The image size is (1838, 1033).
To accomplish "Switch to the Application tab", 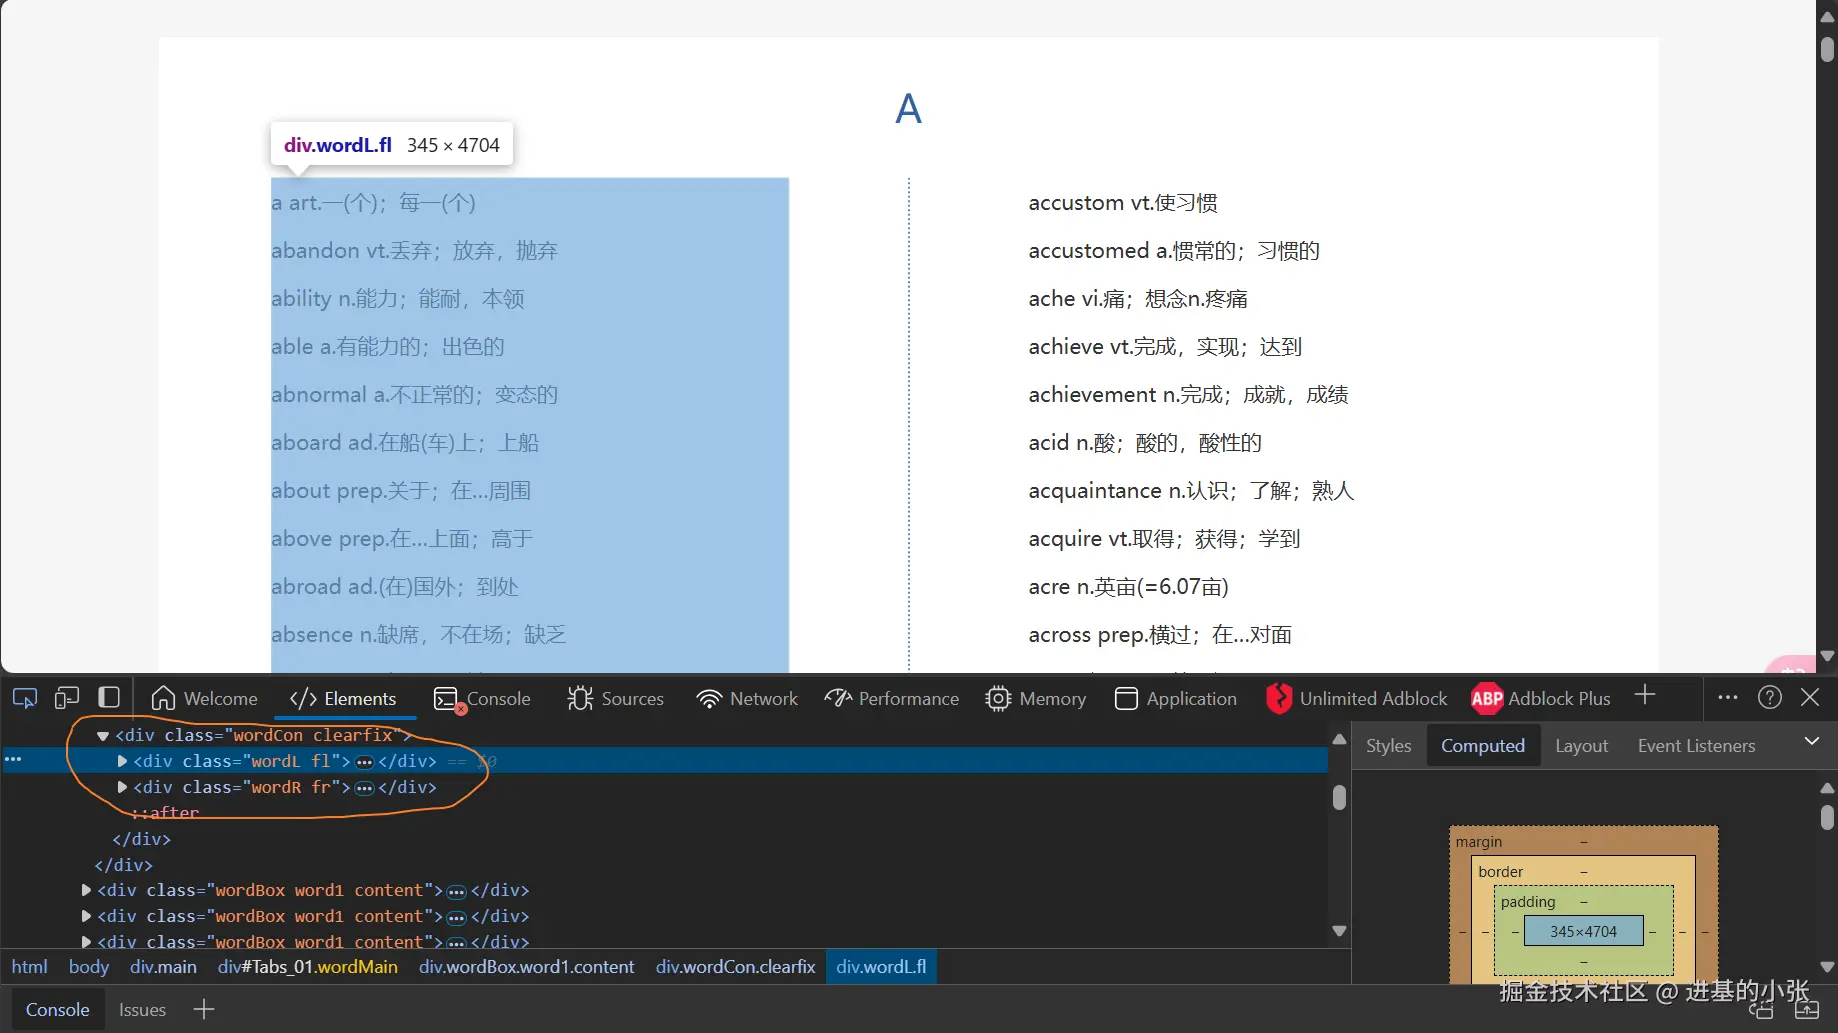I will 1176,699.
